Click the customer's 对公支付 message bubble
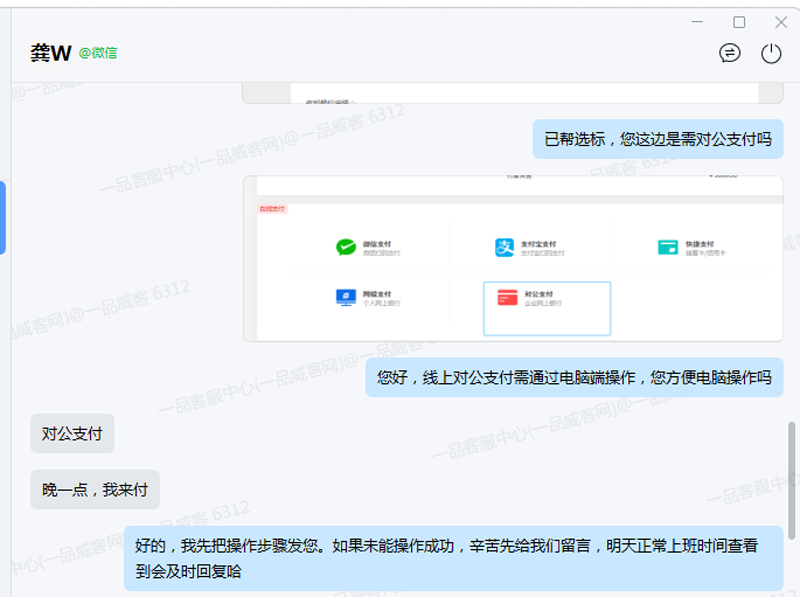Image resolution: width=800 pixels, height=597 pixels. (x=71, y=434)
